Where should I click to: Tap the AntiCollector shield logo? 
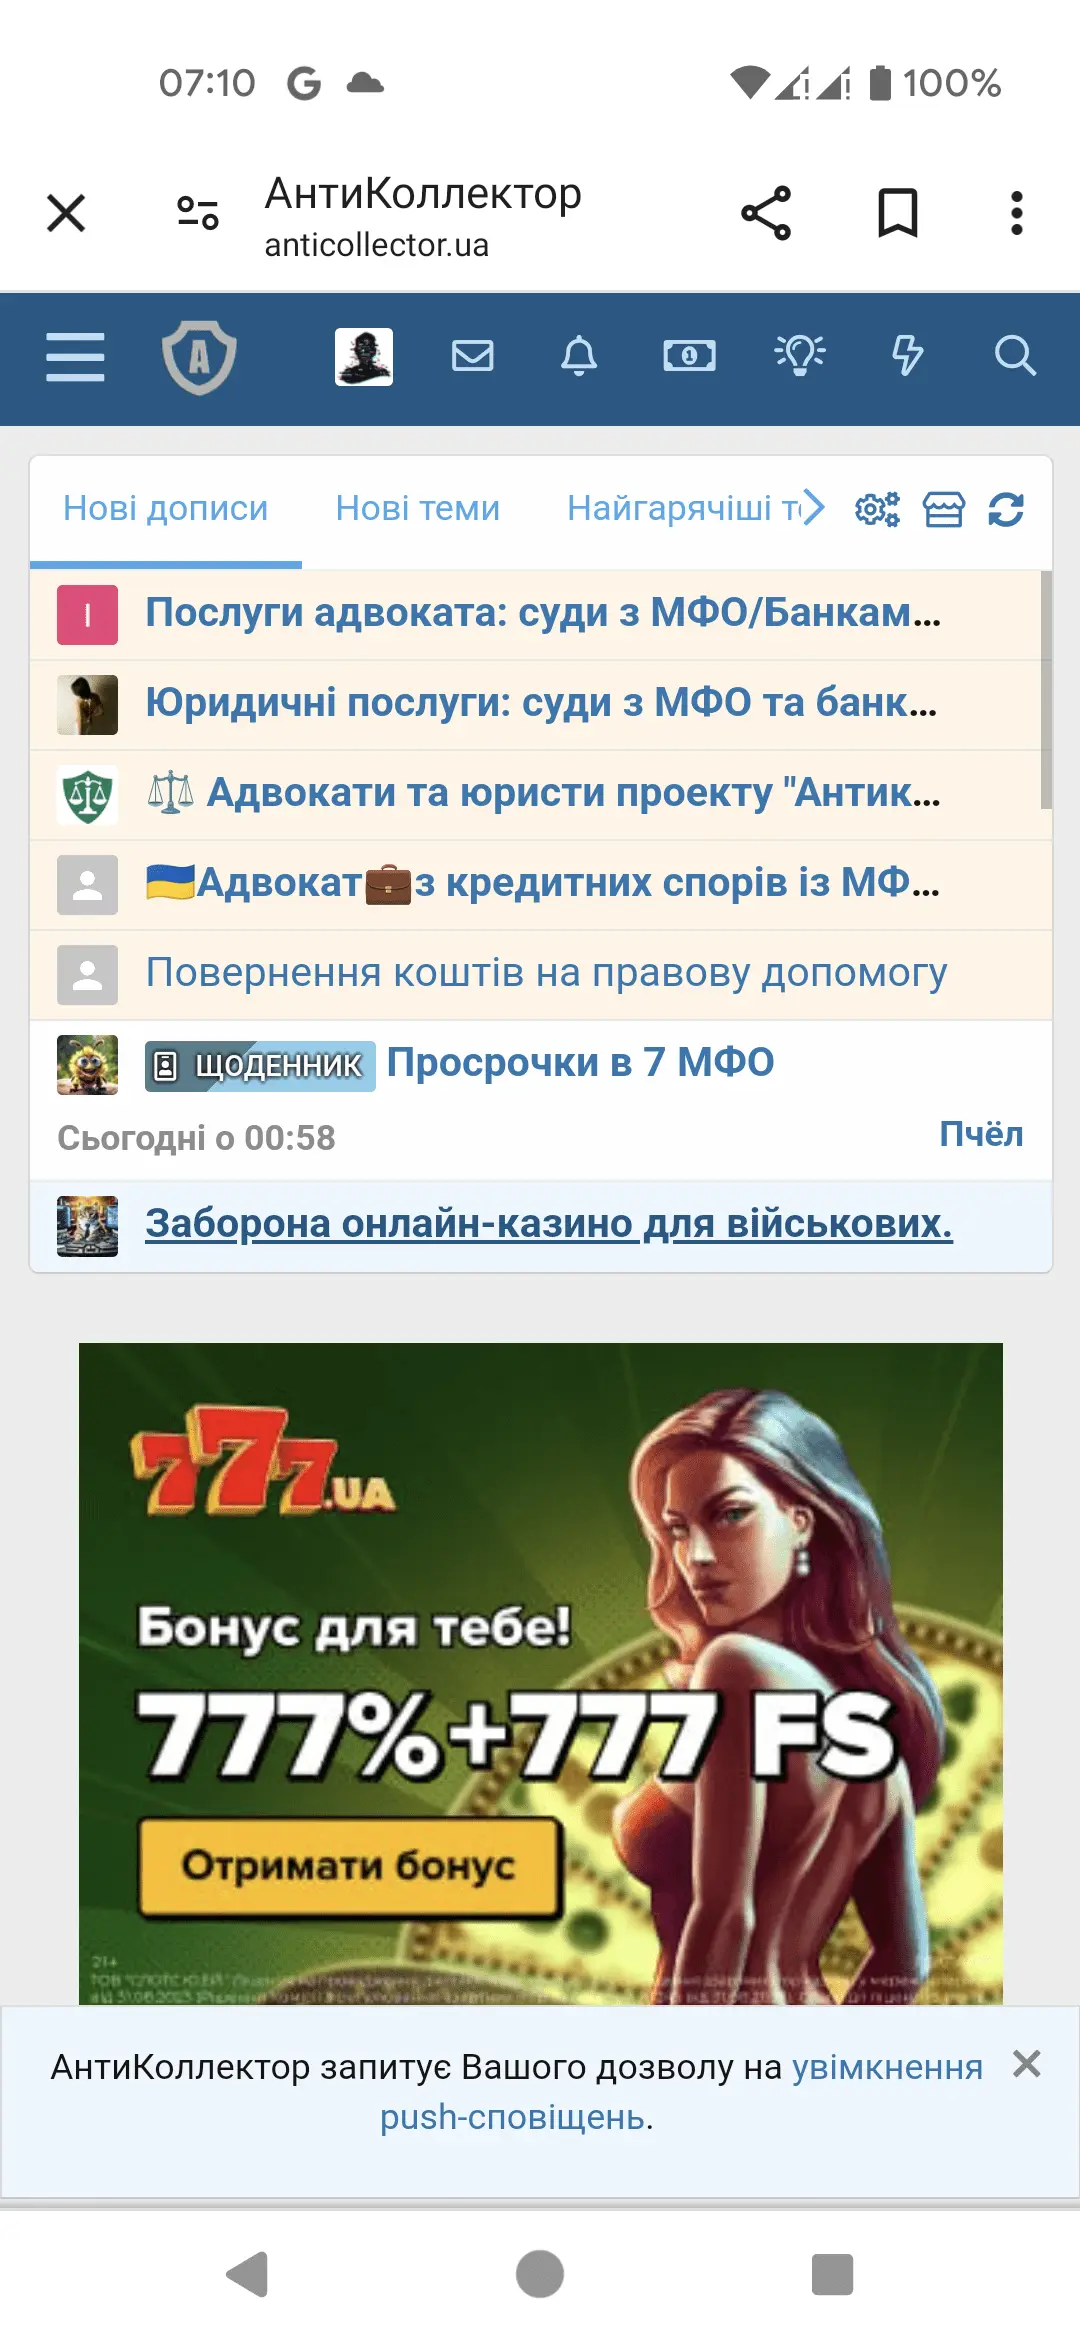[x=200, y=357]
